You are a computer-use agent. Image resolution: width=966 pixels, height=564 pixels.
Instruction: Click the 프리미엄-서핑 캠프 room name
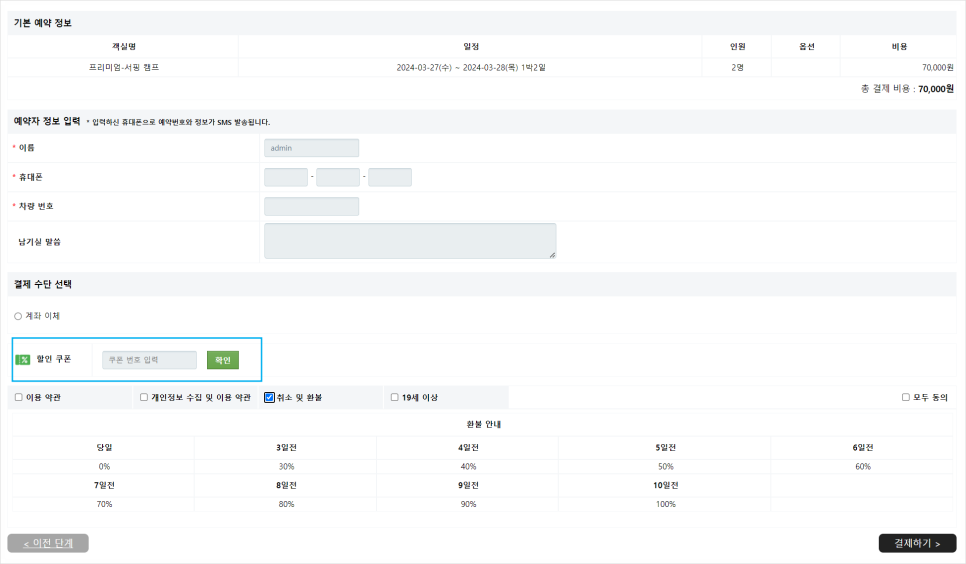click(x=124, y=67)
